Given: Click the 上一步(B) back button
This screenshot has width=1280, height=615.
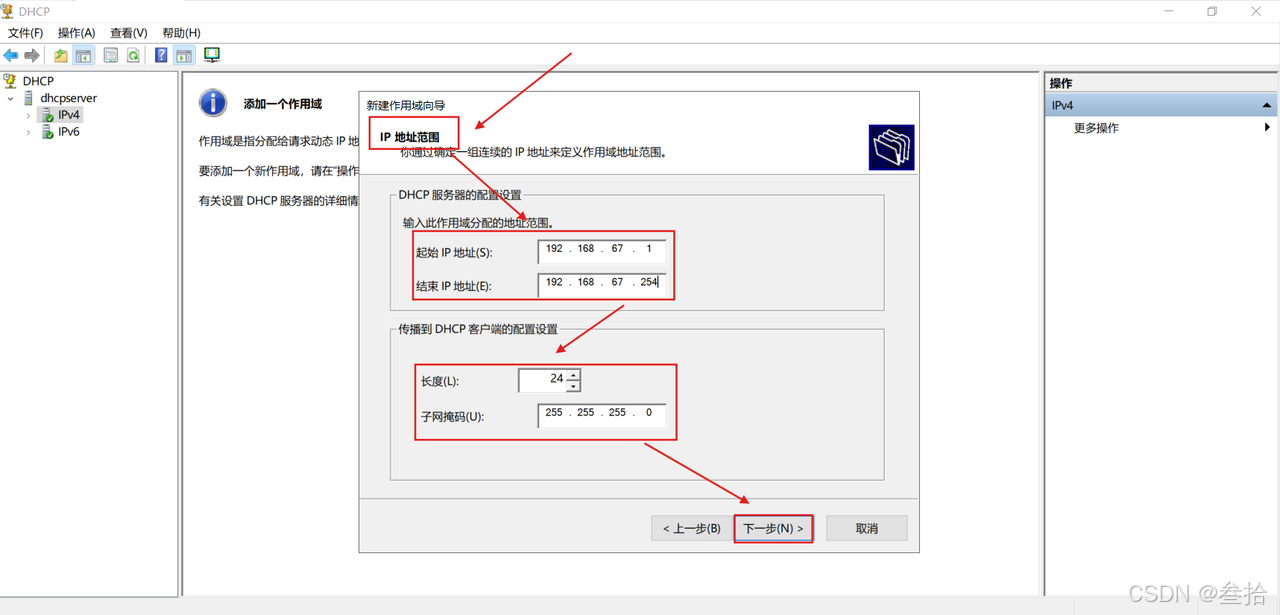Looking at the screenshot, I should [x=692, y=528].
